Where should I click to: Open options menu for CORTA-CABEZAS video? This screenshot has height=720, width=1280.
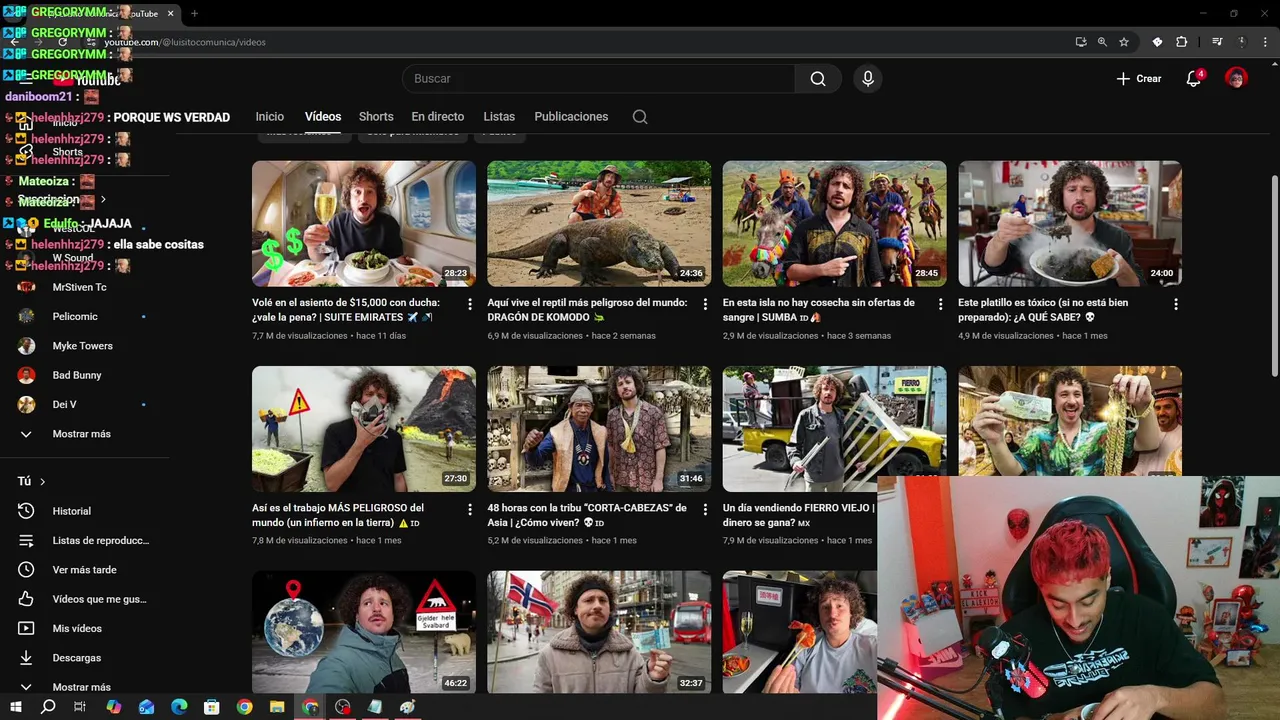tap(705, 509)
